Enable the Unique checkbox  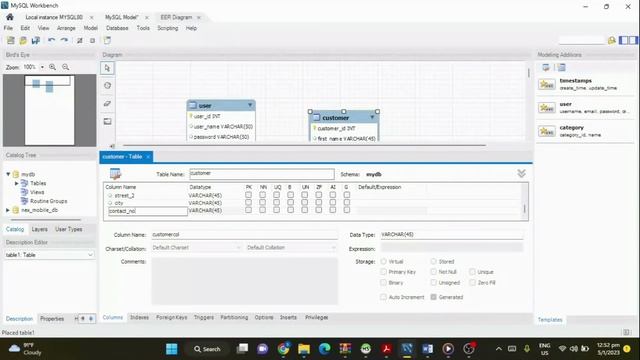pyautogui.click(x=472, y=272)
